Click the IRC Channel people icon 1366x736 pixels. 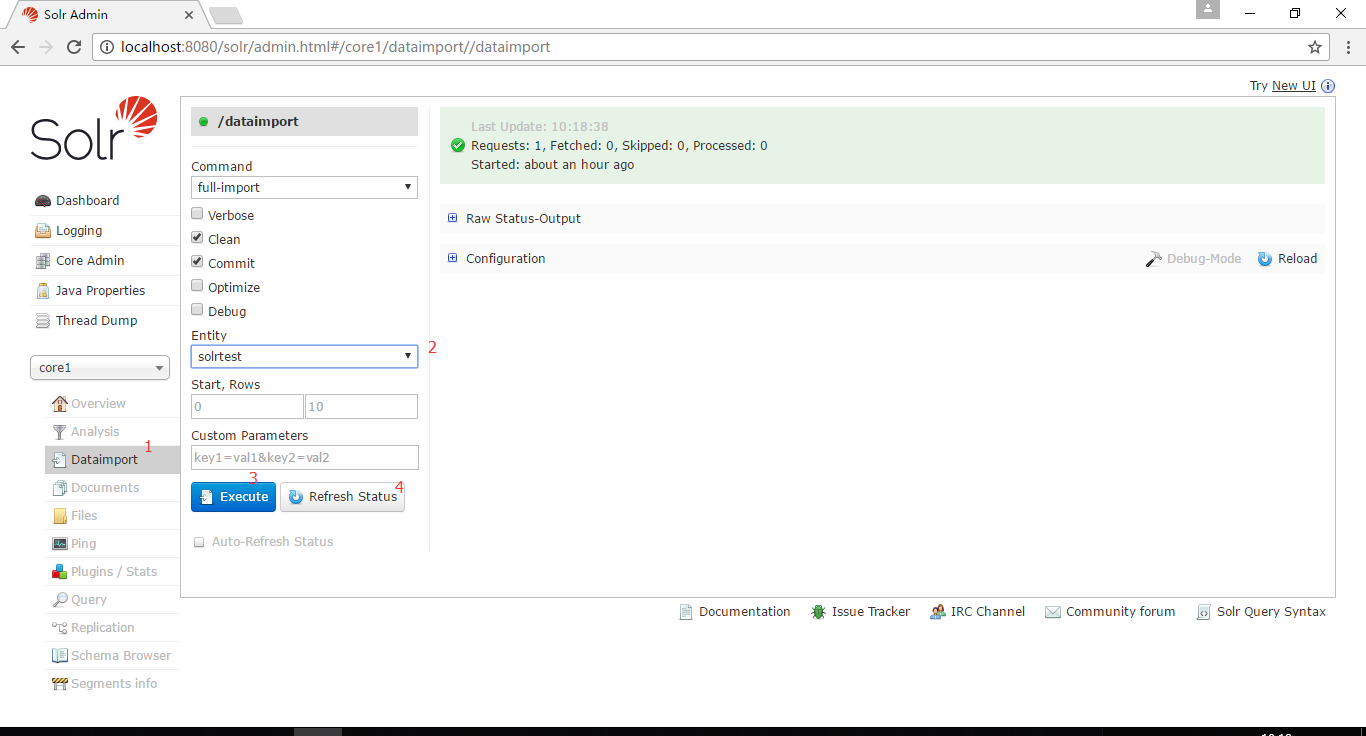coord(938,612)
